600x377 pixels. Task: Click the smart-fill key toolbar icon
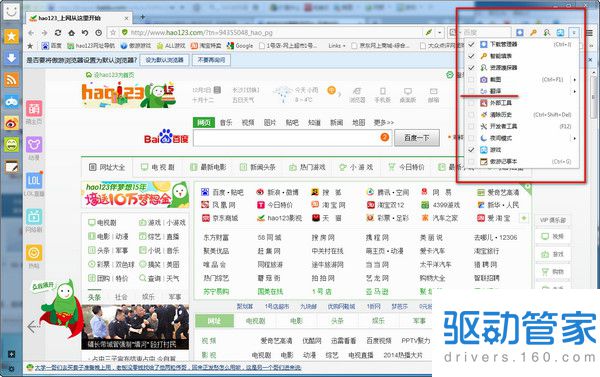click(533, 33)
